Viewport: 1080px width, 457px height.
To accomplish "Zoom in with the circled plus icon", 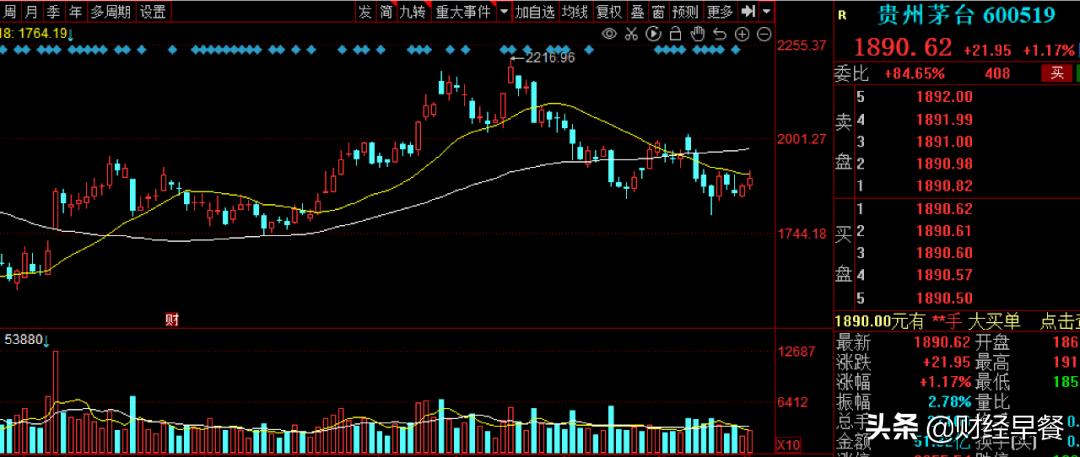I will point(742,34).
